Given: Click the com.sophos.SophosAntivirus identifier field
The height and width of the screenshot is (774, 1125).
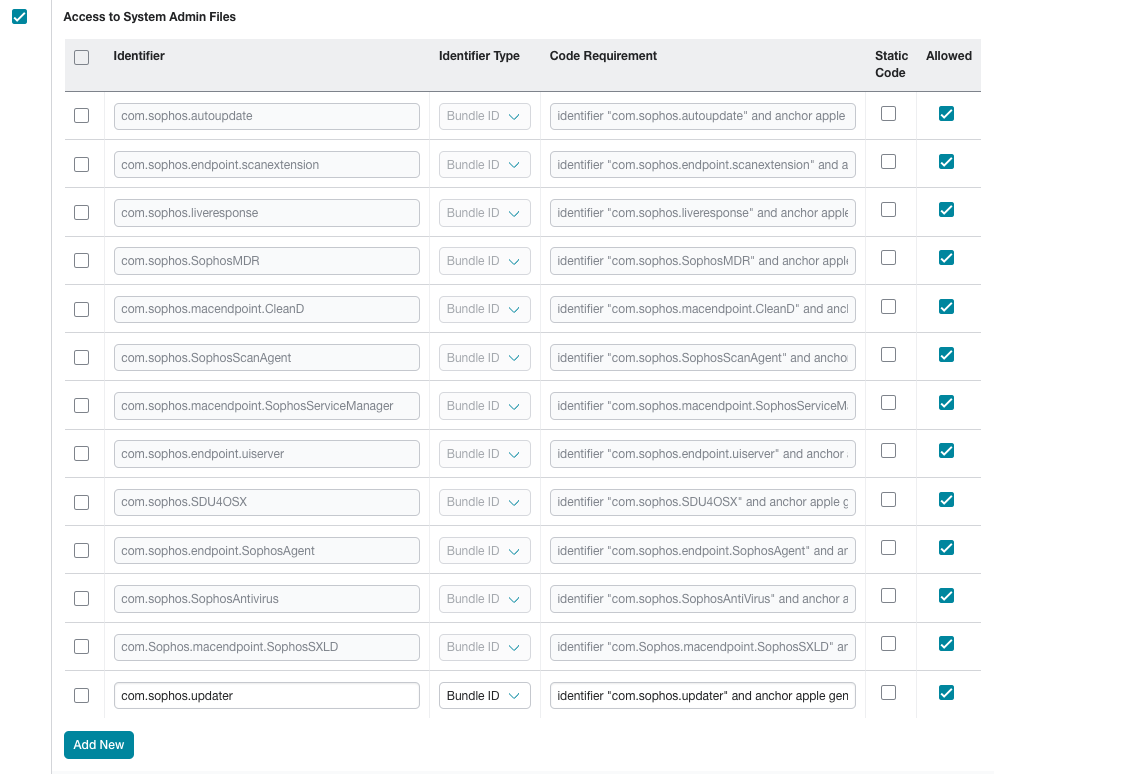Looking at the screenshot, I should 267,599.
